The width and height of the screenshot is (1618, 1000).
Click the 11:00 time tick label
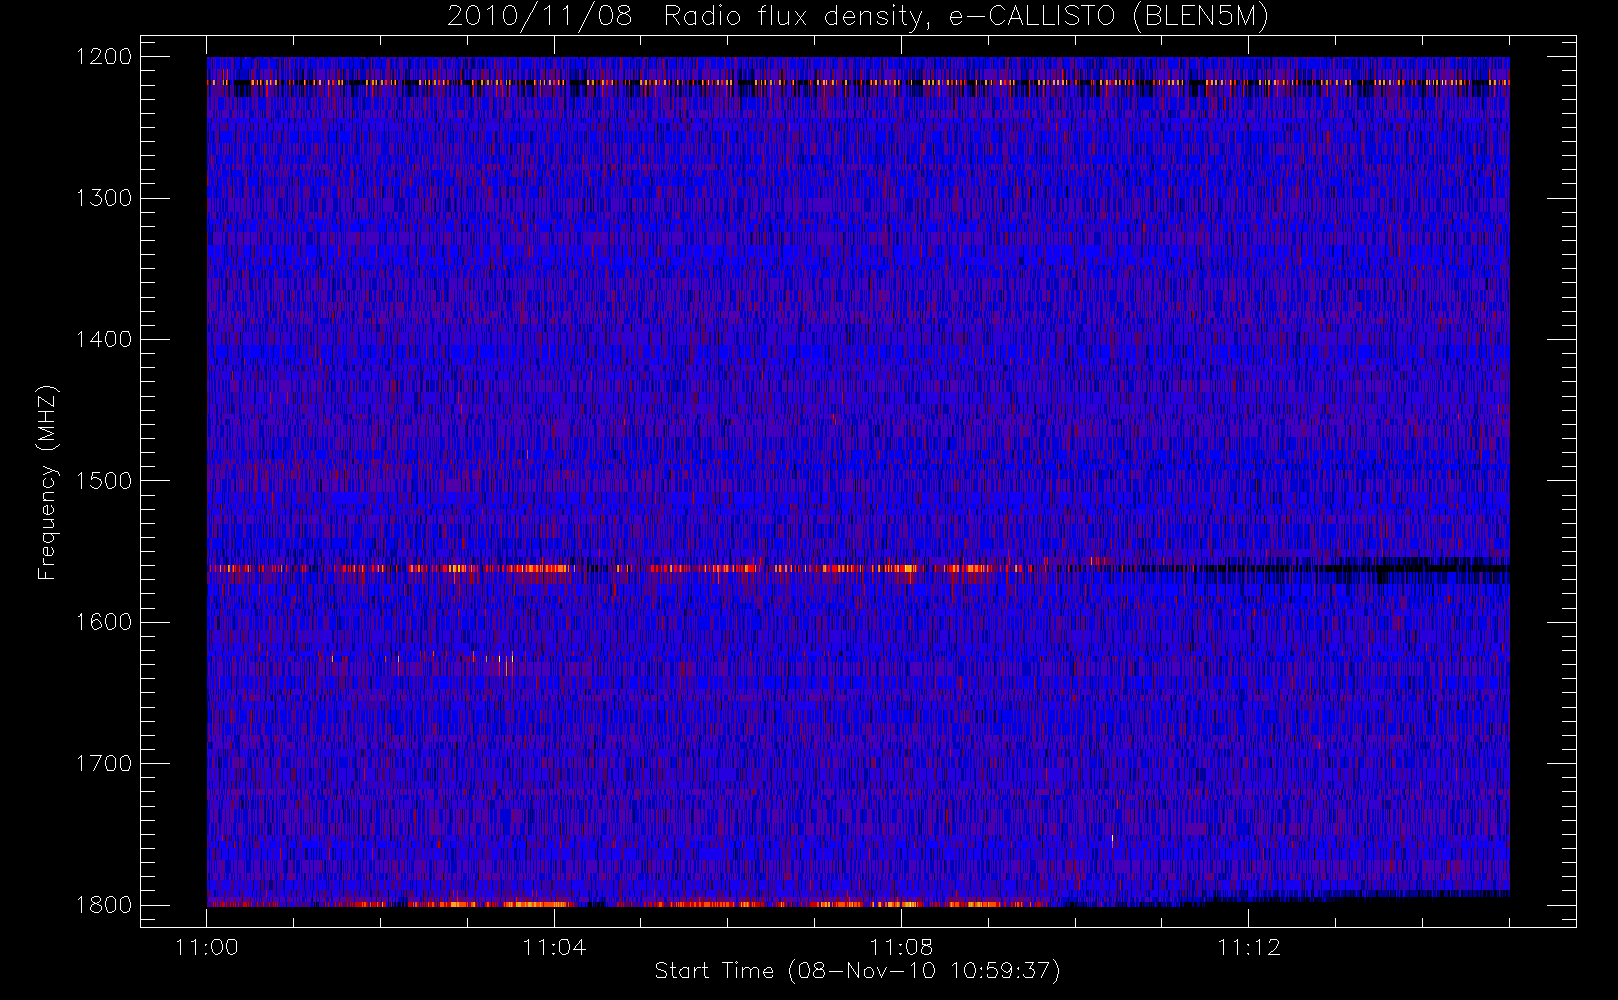coord(207,947)
